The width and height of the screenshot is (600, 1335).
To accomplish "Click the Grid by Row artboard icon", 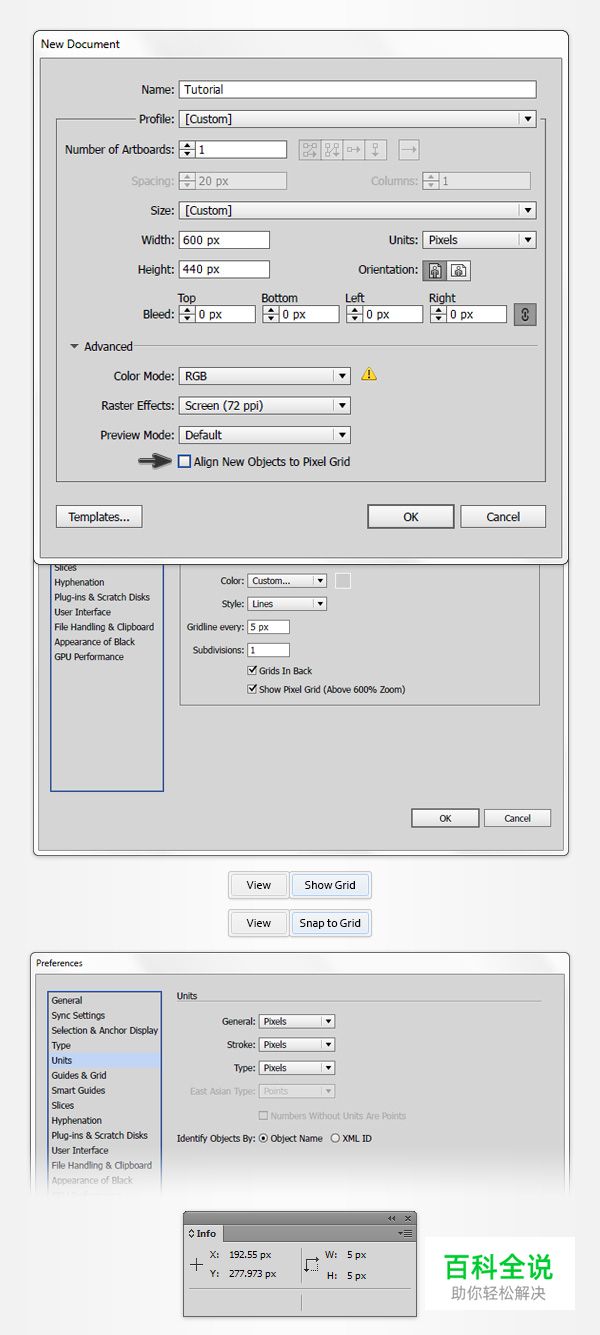I will point(309,150).
